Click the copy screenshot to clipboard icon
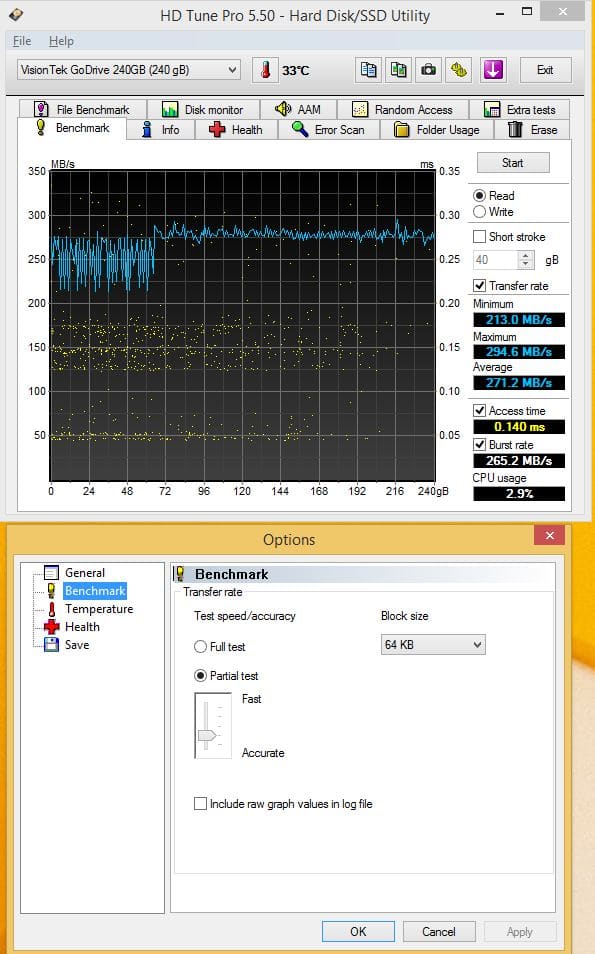 tap(398, 70)
